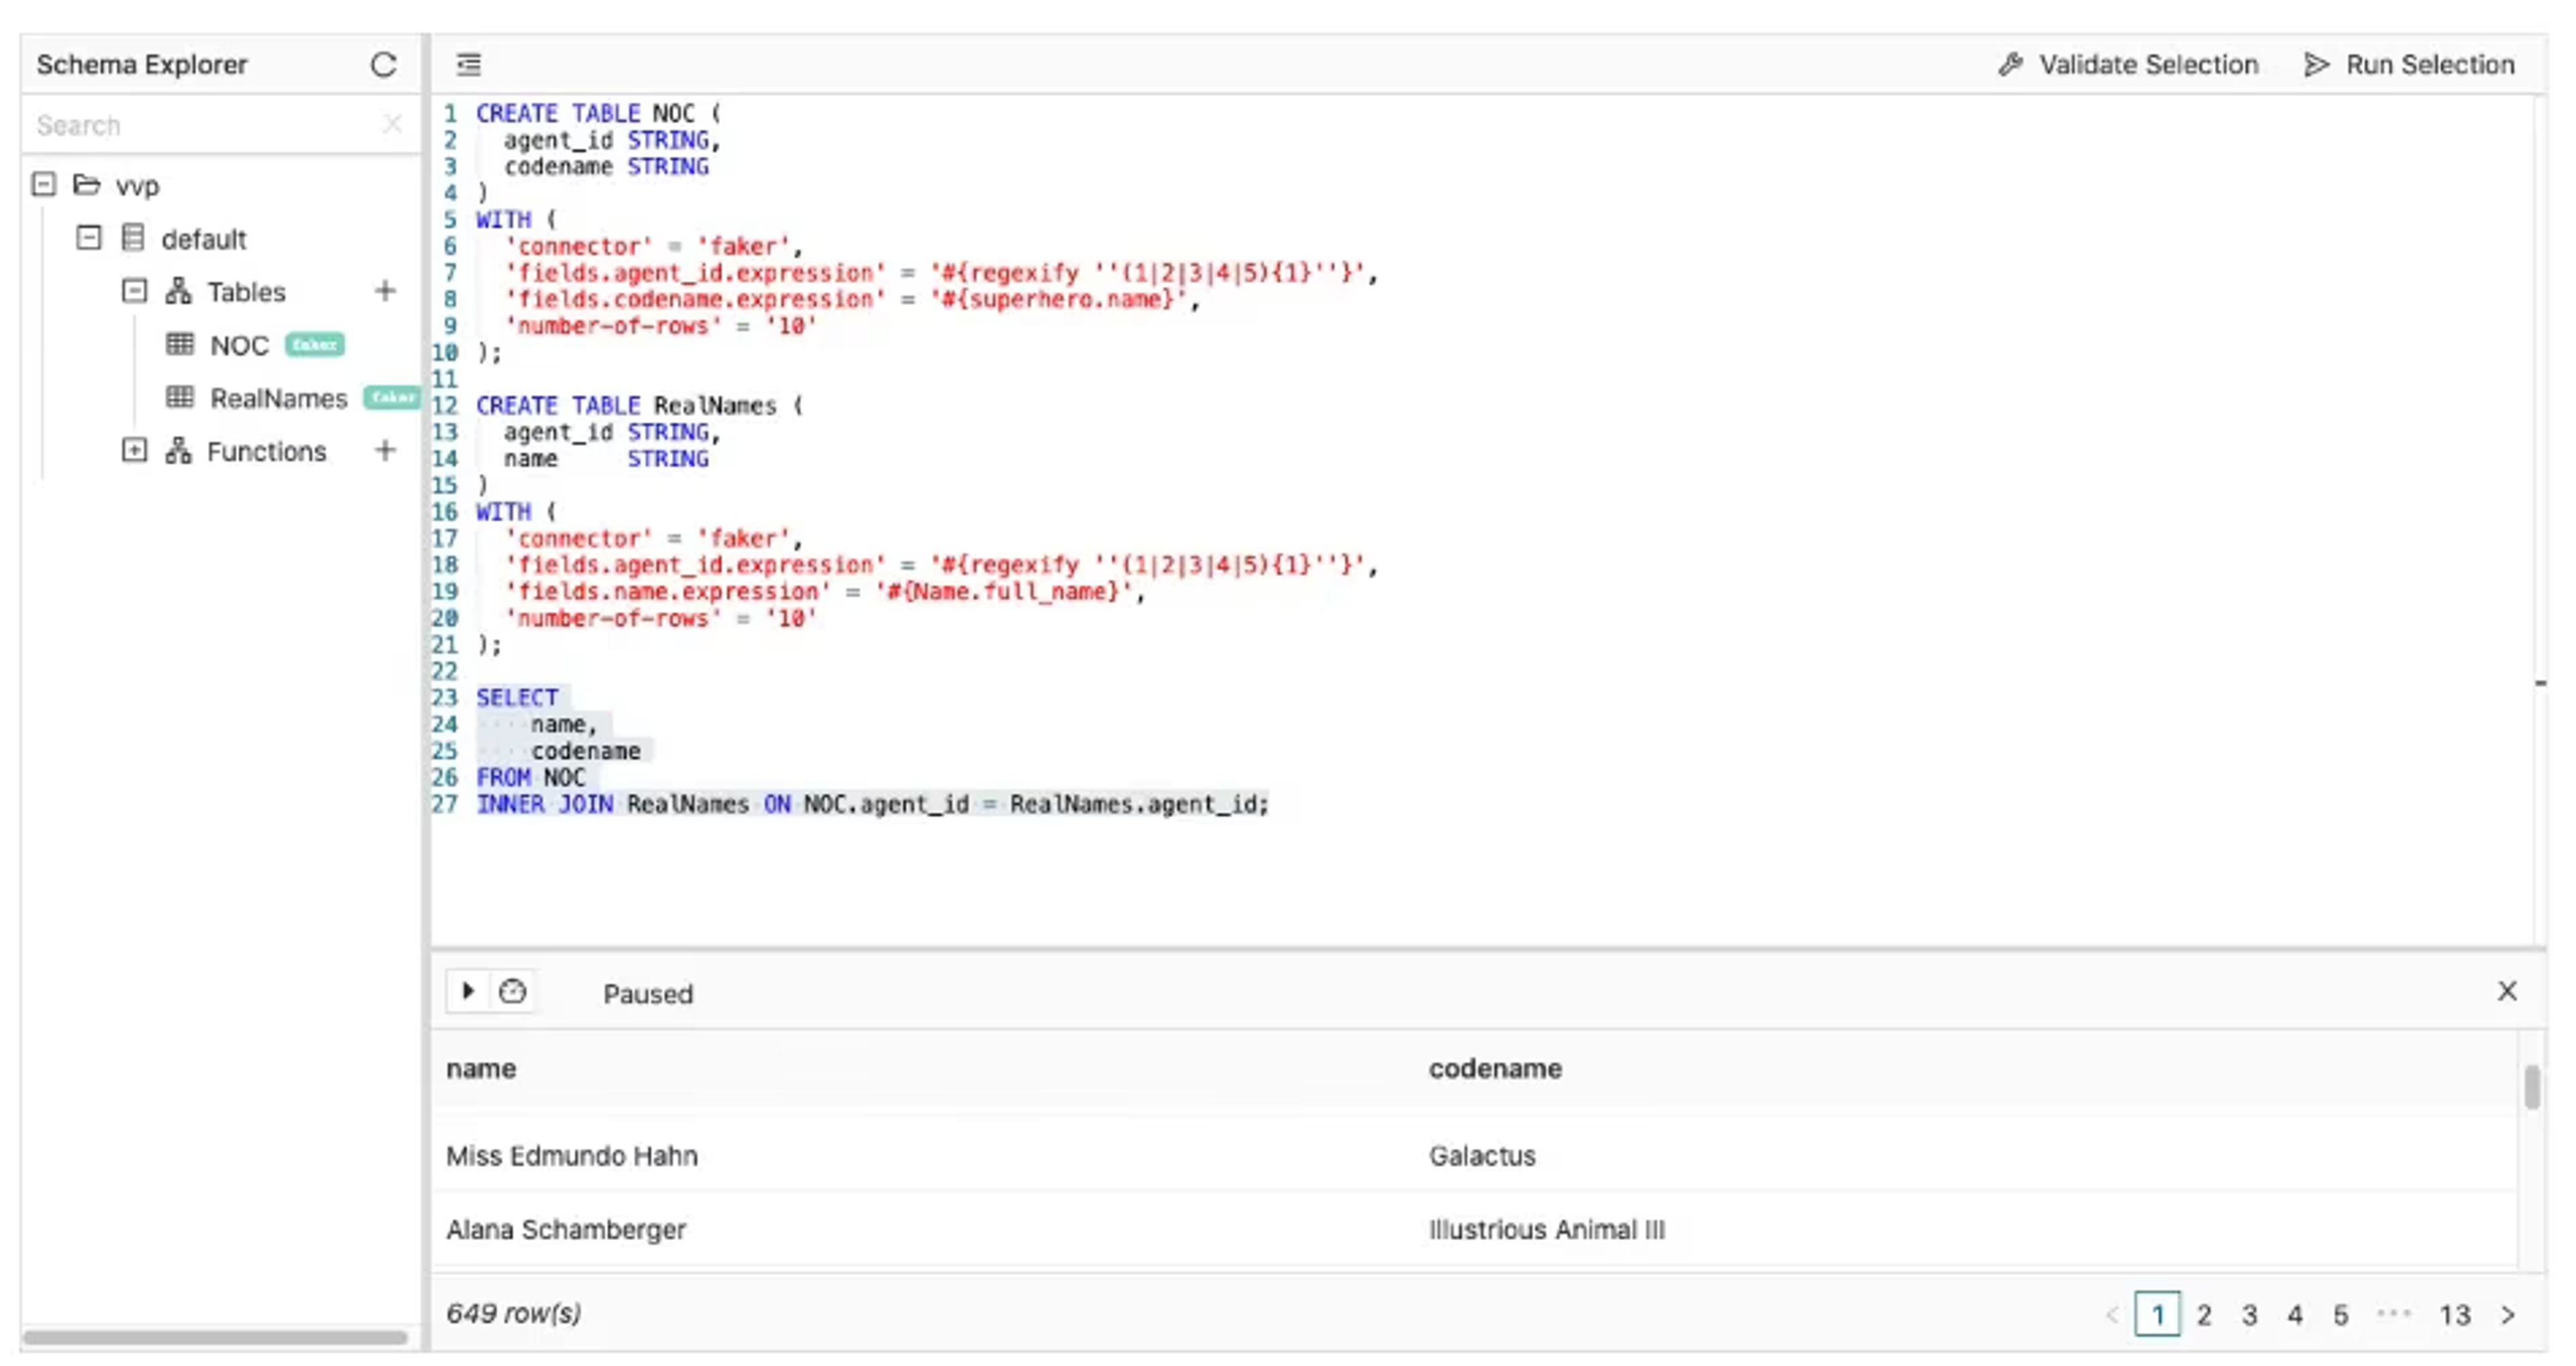Close the query results panel
This screenshot has height=1366, width=2576.
2506,991
